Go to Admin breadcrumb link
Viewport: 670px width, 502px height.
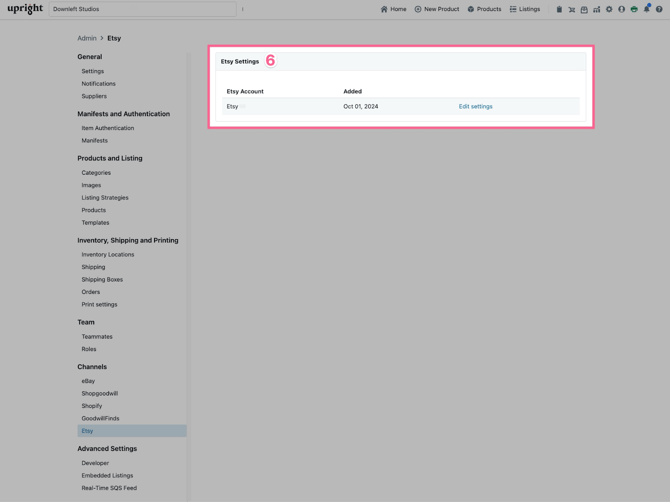87,38
